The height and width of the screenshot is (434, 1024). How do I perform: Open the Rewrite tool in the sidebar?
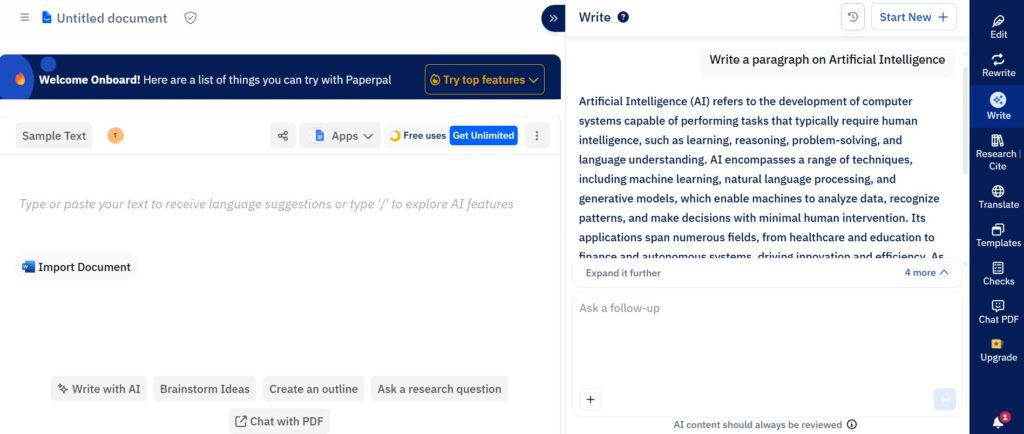[x=998, y=65]
